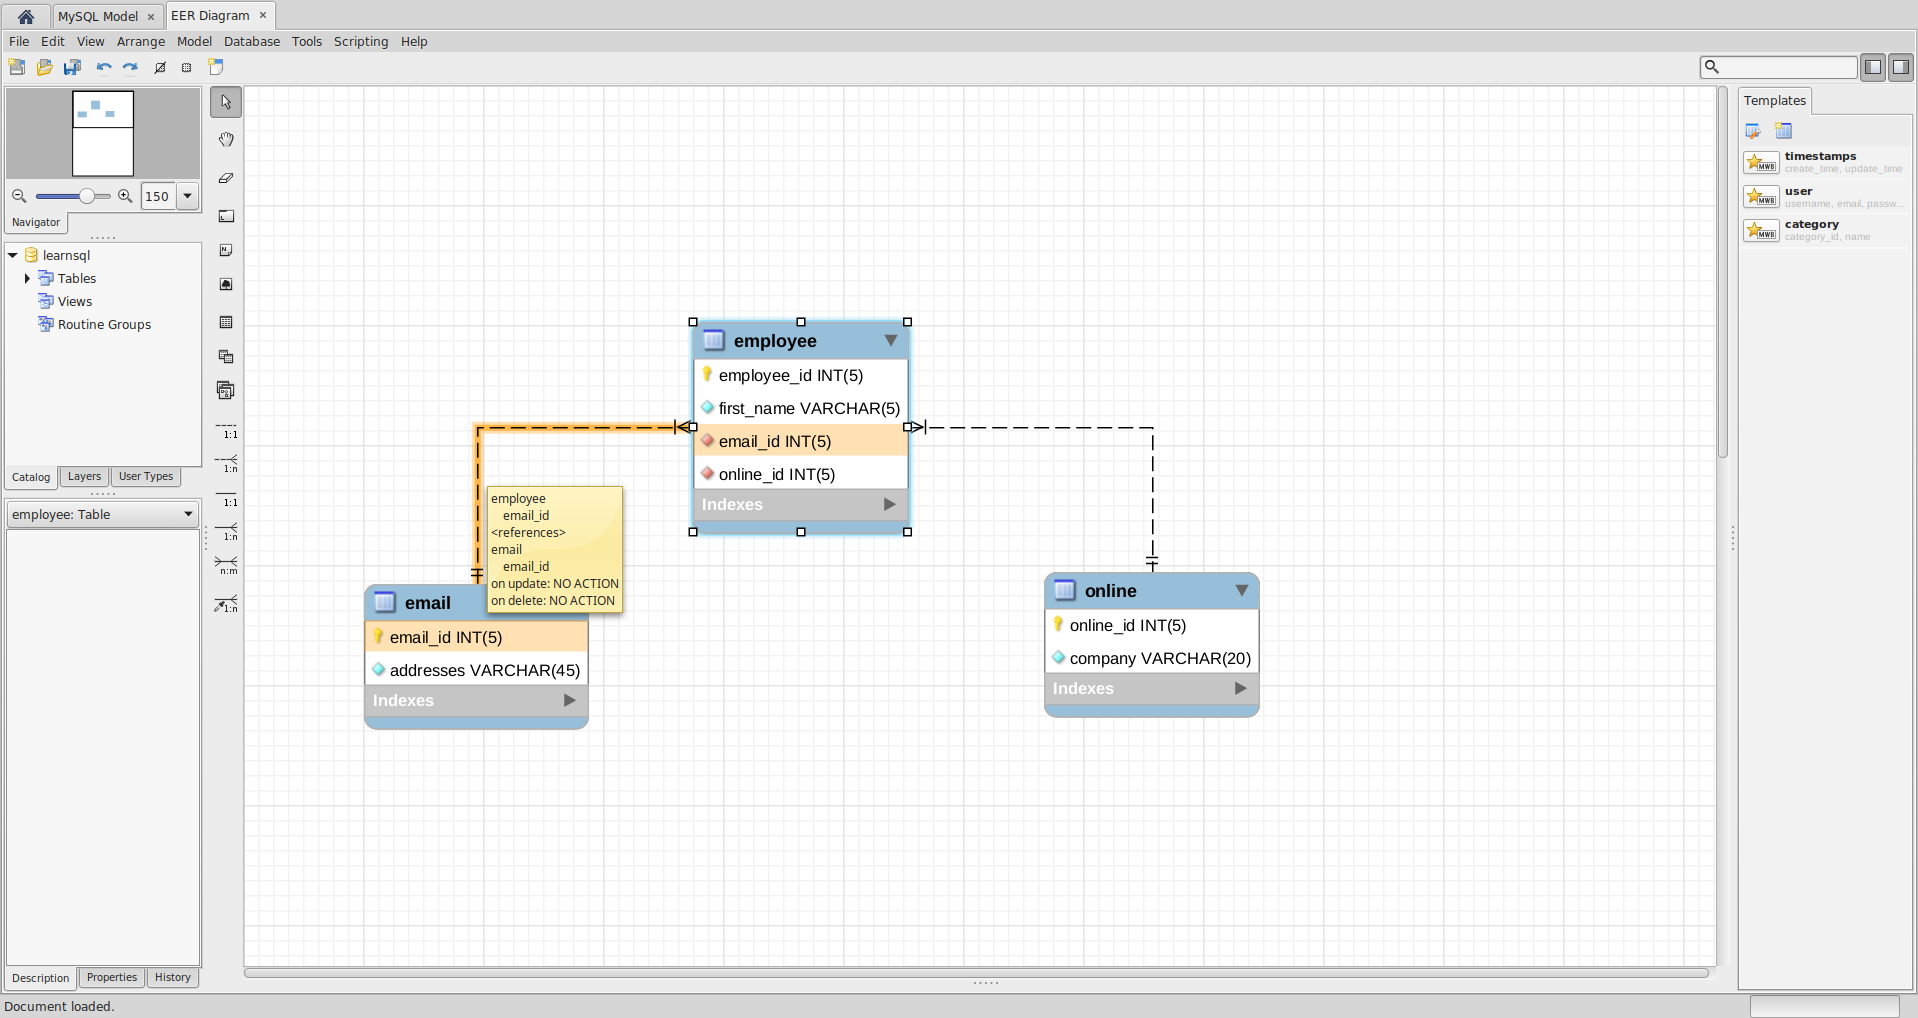1918x1018 pixels.
Task: Pick the Place New Table tool
Action: tap(226, 323)
